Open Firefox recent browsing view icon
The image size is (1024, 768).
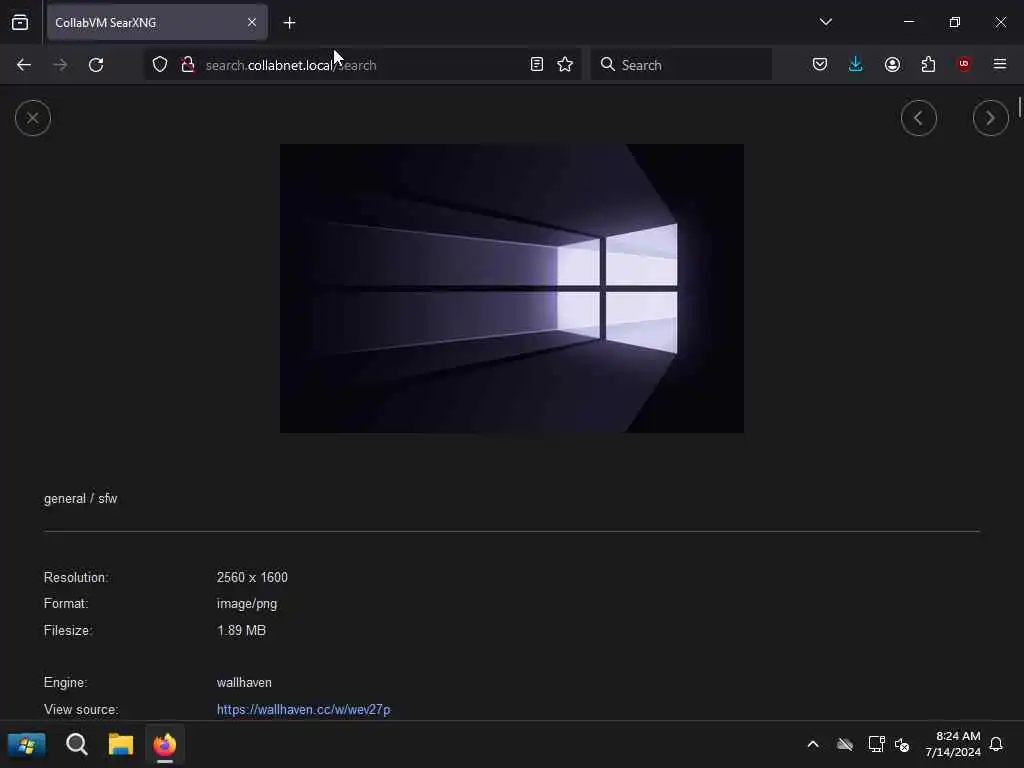tap(20, 22)
